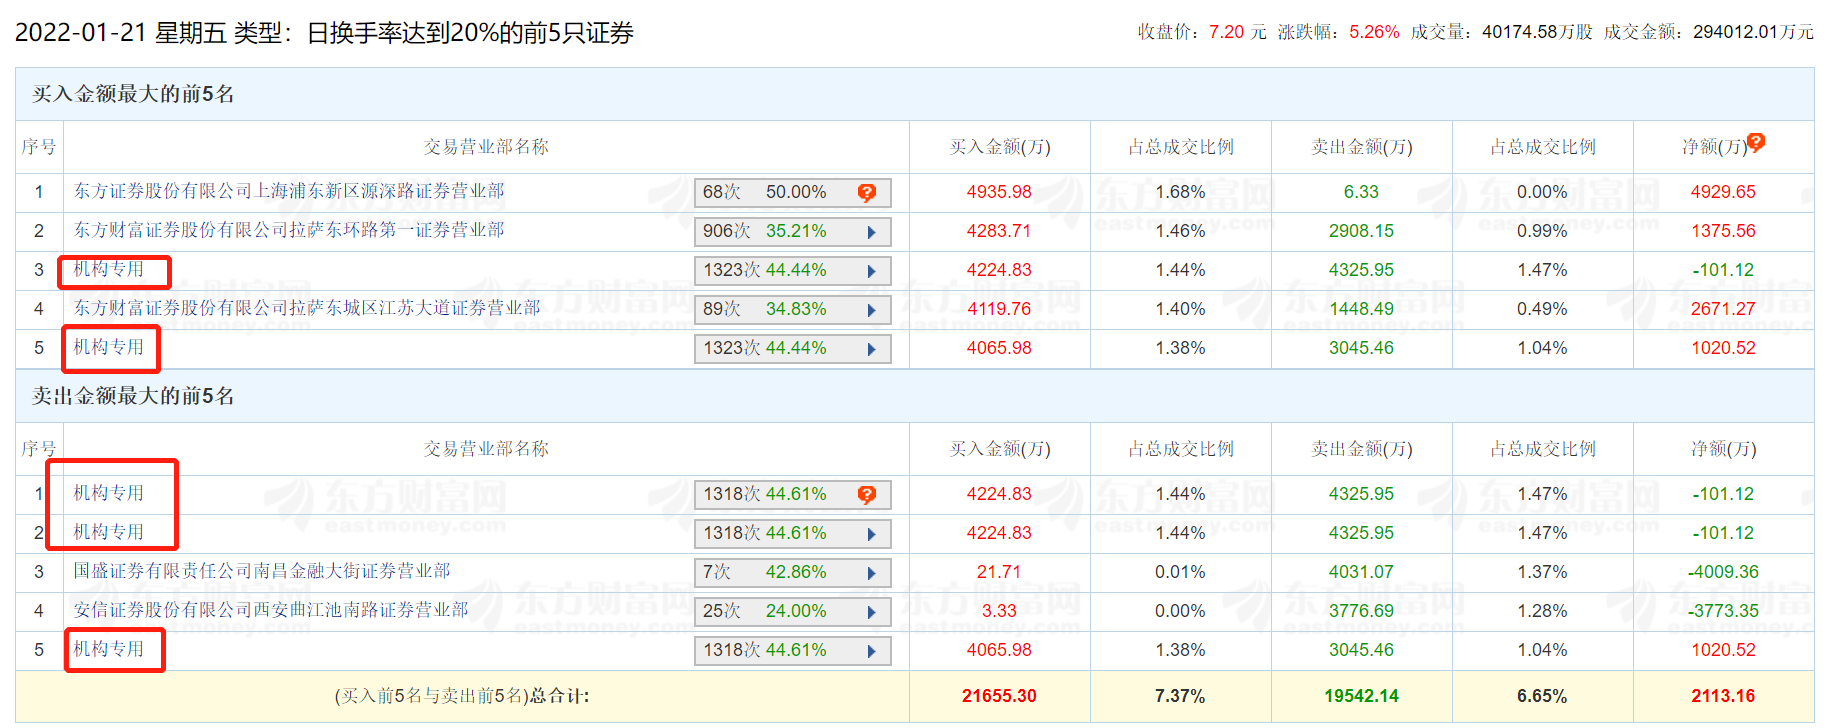Click the help icon beside 68次 50.00%
This screenshot has height=728, width=1834.
867,193
